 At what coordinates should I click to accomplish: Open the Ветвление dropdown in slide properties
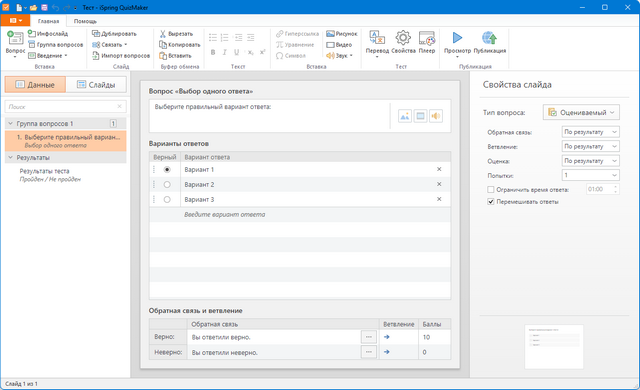[590, 146]
